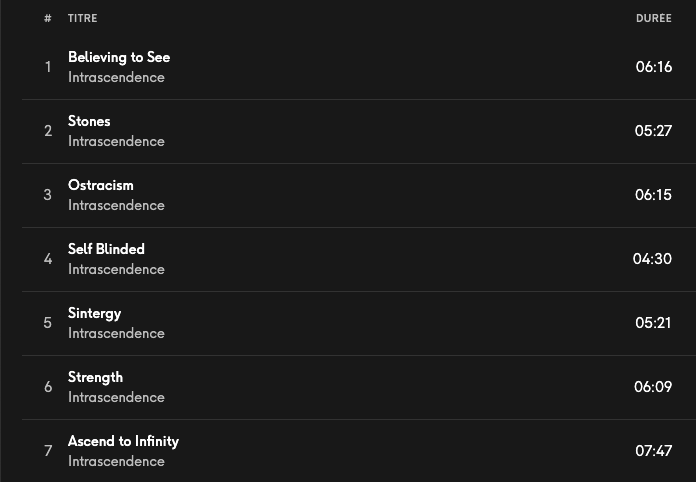
Task: Select the song titled "Stones"
Action: (x=89, y=121)
